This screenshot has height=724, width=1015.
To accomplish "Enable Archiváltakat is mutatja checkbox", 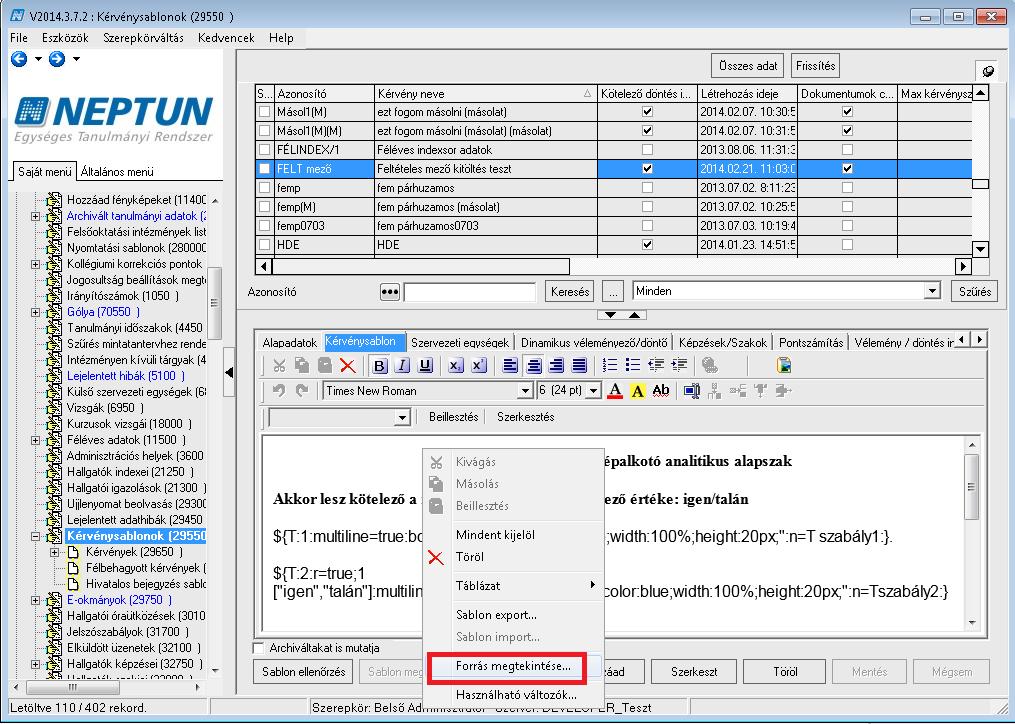I will [259, 648].
